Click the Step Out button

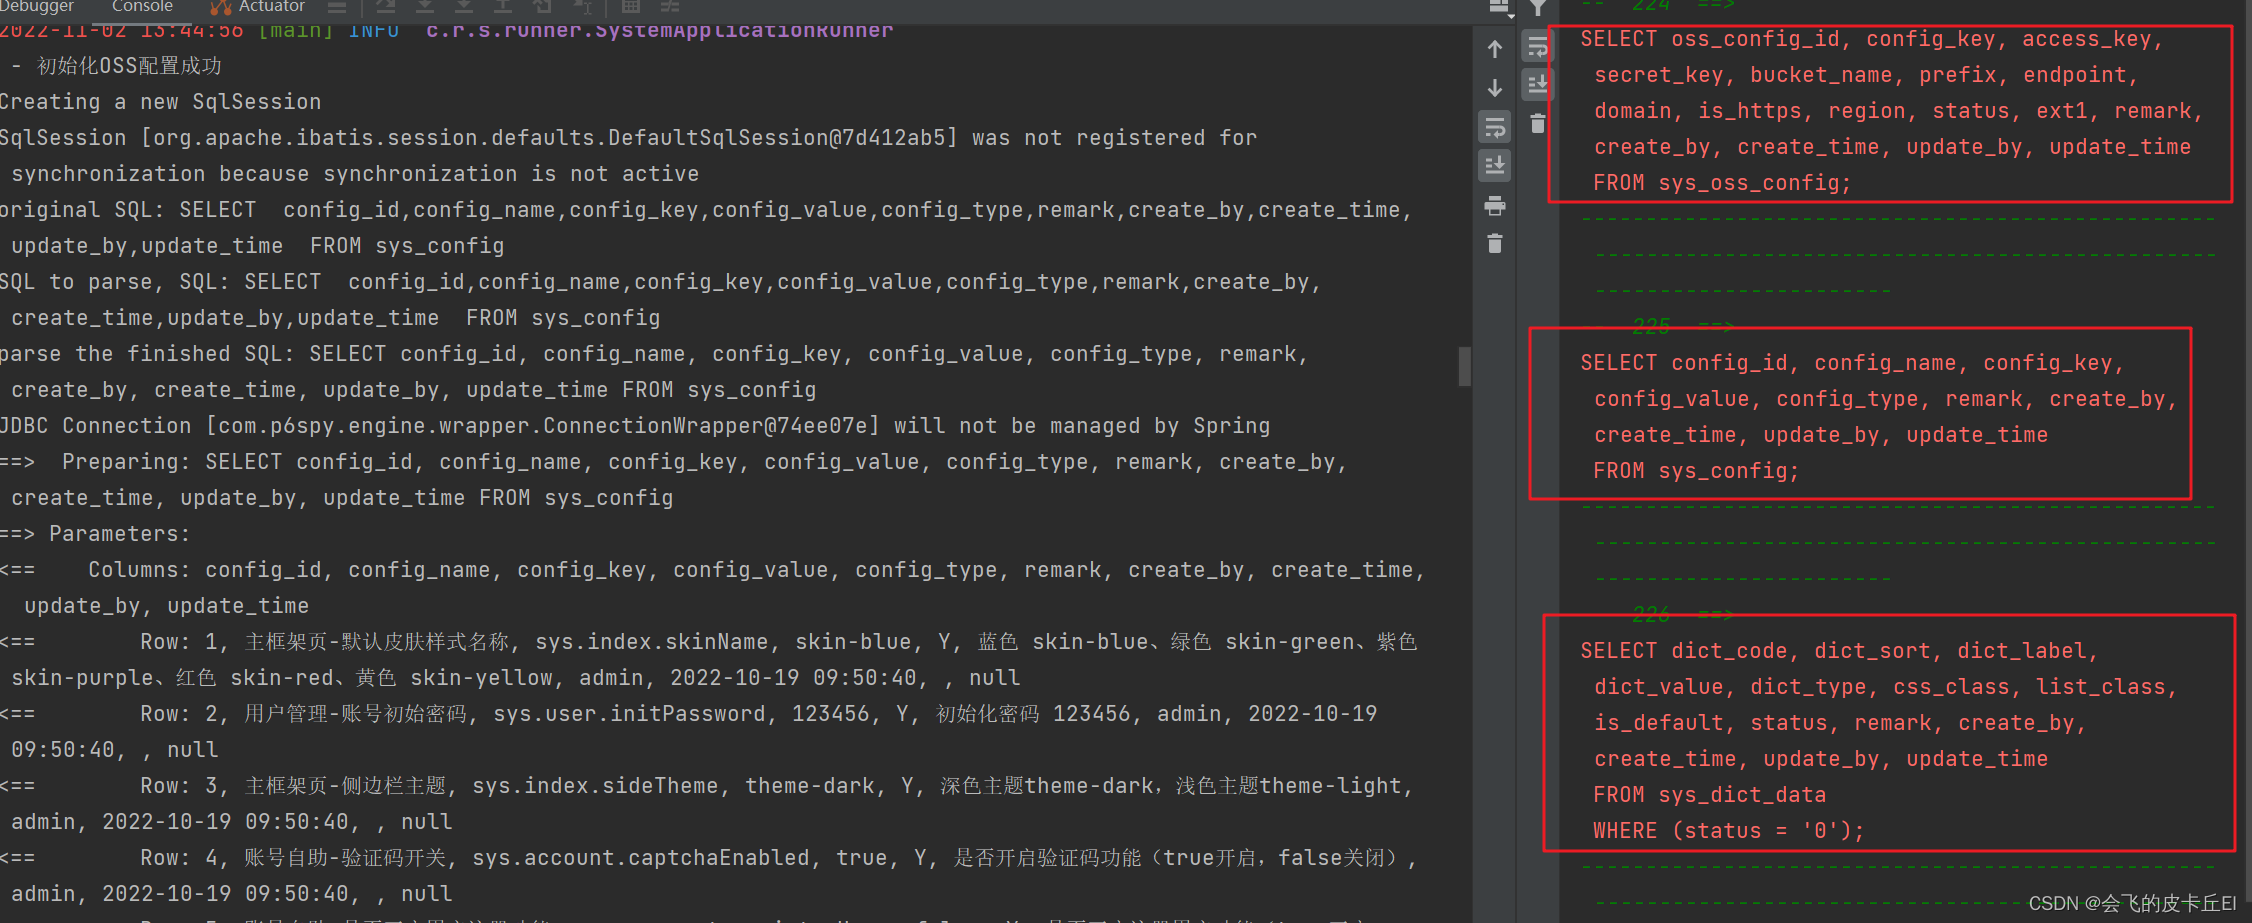[503, 7]
